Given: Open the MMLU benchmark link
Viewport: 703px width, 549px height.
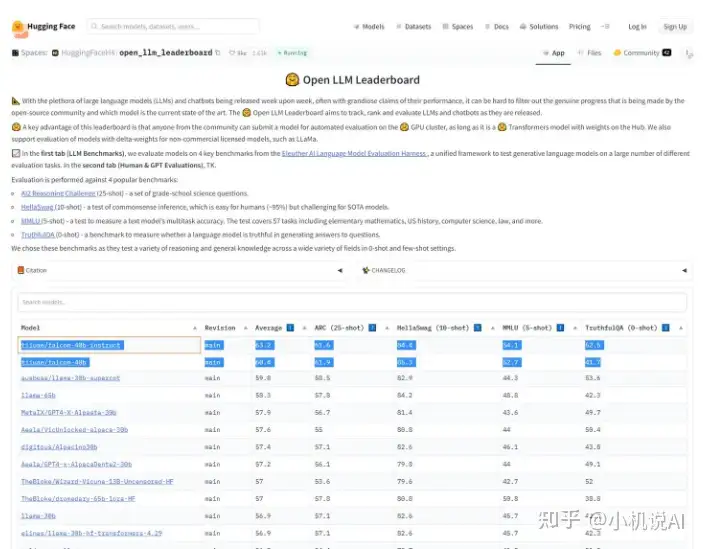Looking at the screenshot, I should tap(31, 221).
